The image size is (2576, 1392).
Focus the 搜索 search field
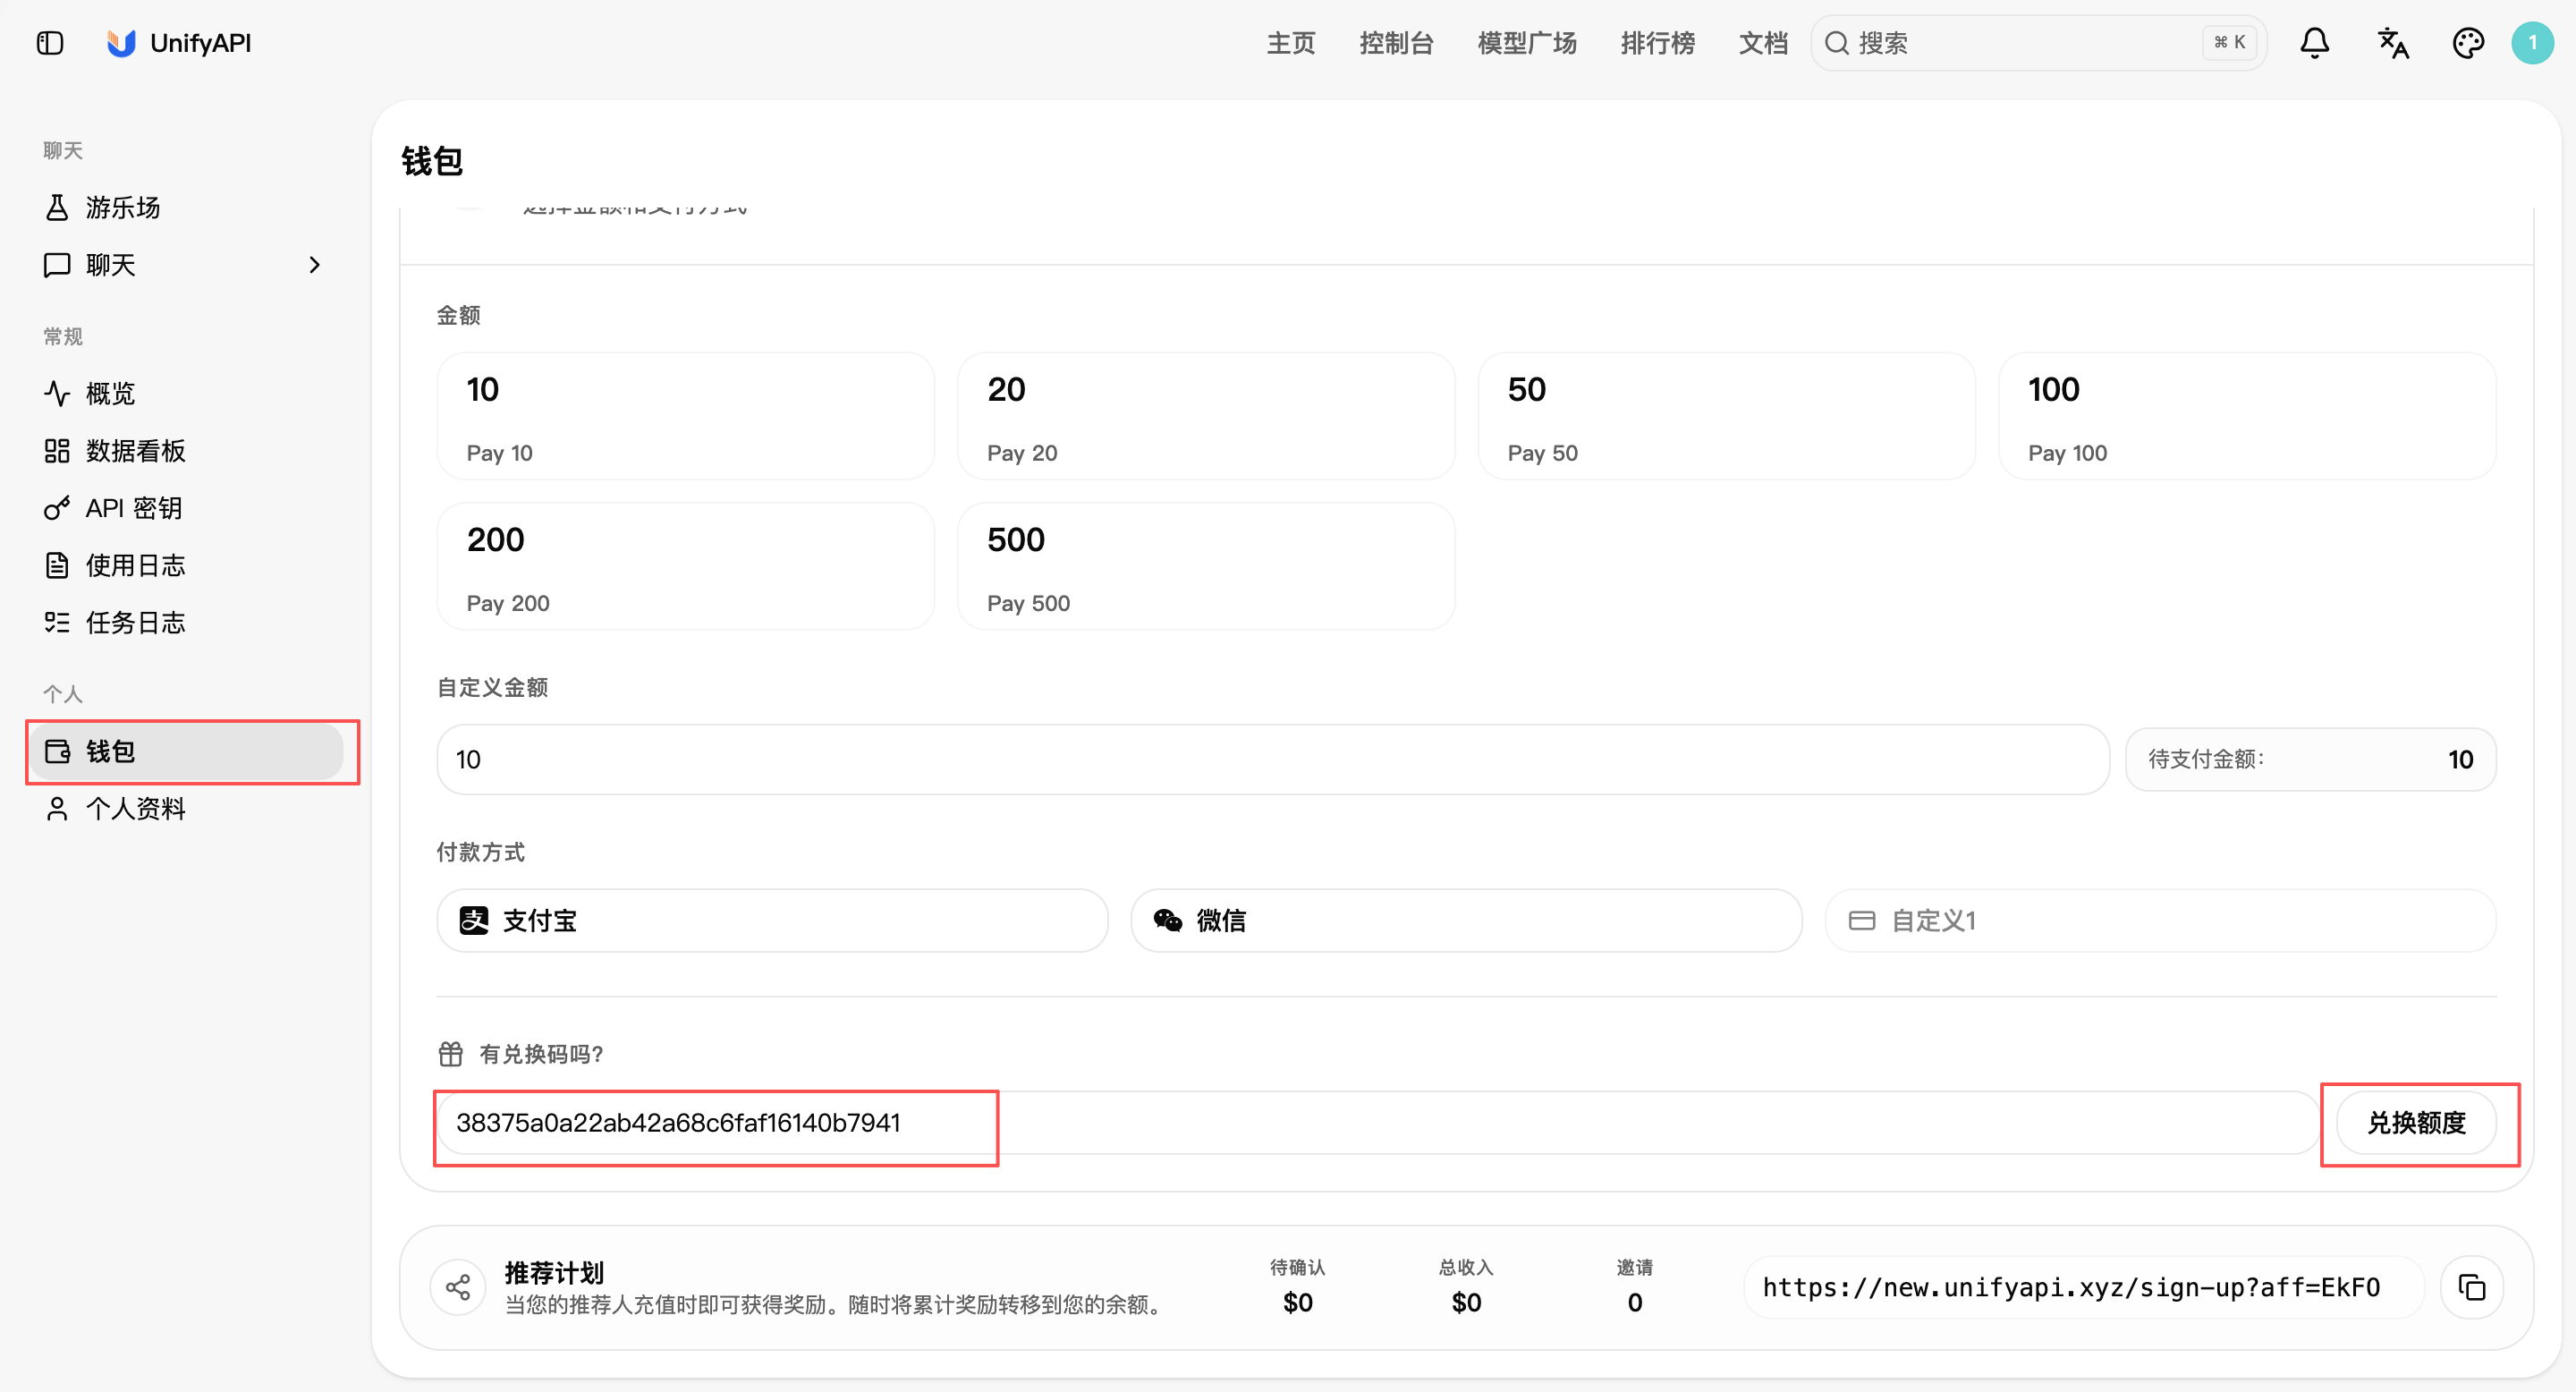click(2038, 43)
